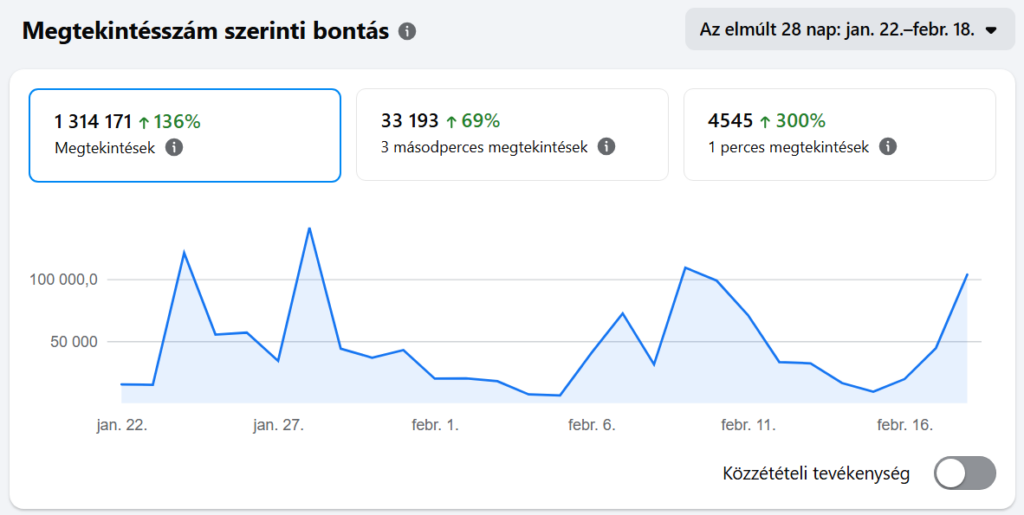Click the final data point at chart's right end

tap(967, 274)
